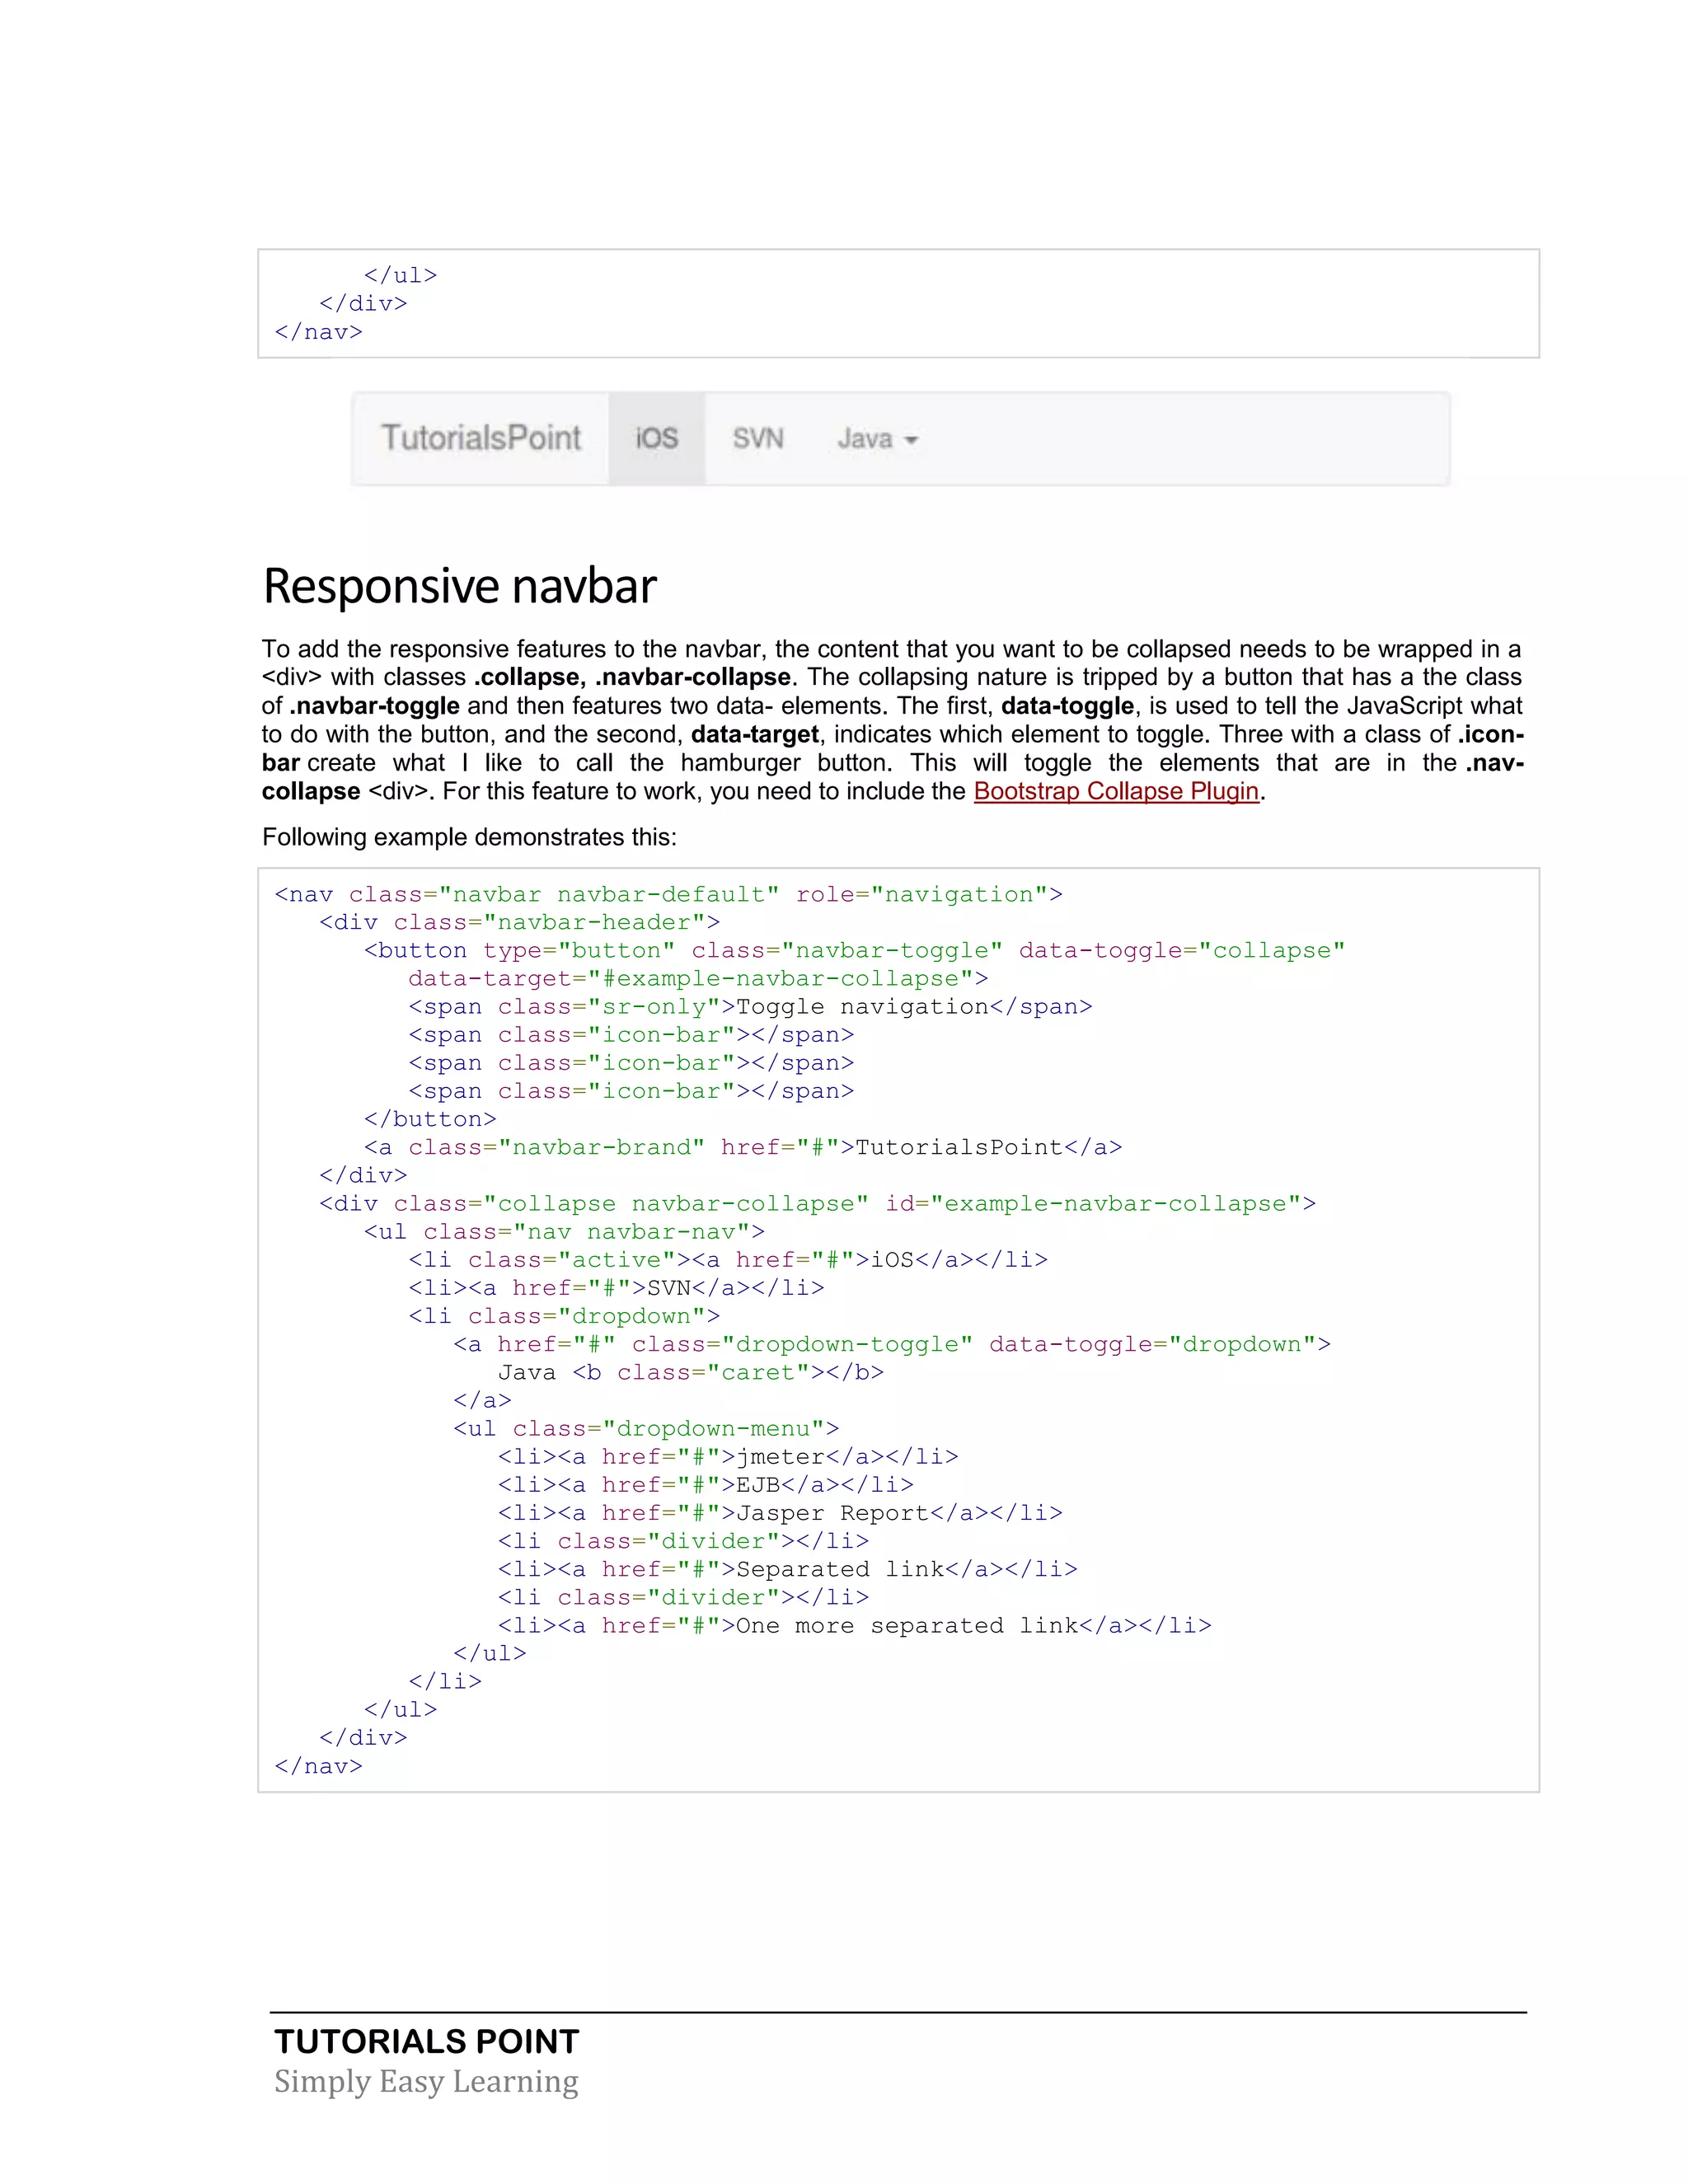Screen dimensions: 1688x2184
Task: Click the Responsive navbar heading
Action: click(x=460, y=586)
